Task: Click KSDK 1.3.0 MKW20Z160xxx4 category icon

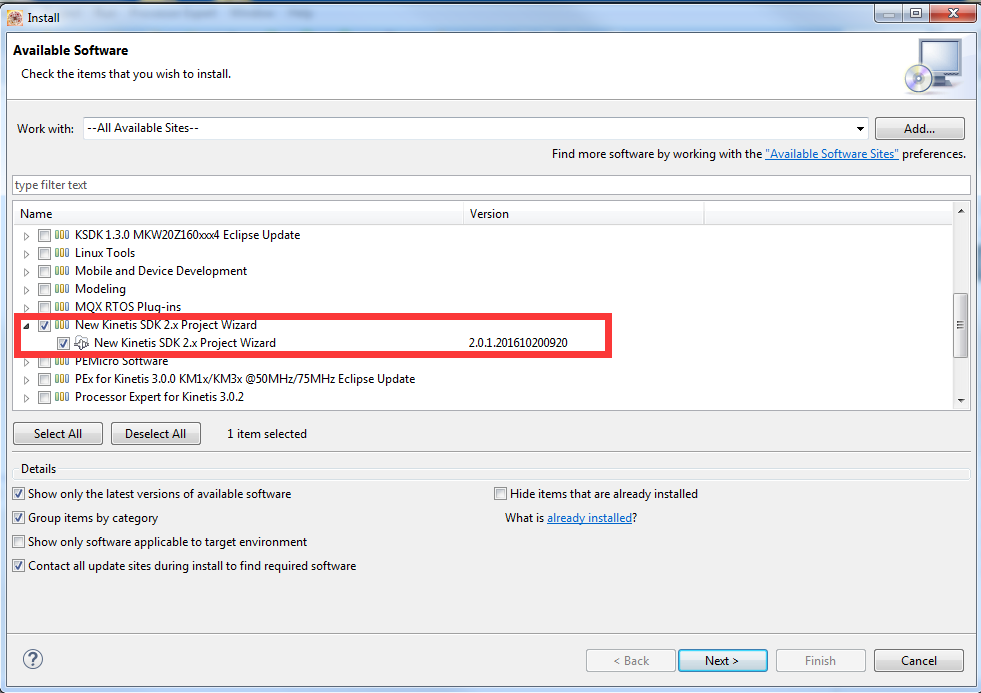Action: [x=62, y=235]
